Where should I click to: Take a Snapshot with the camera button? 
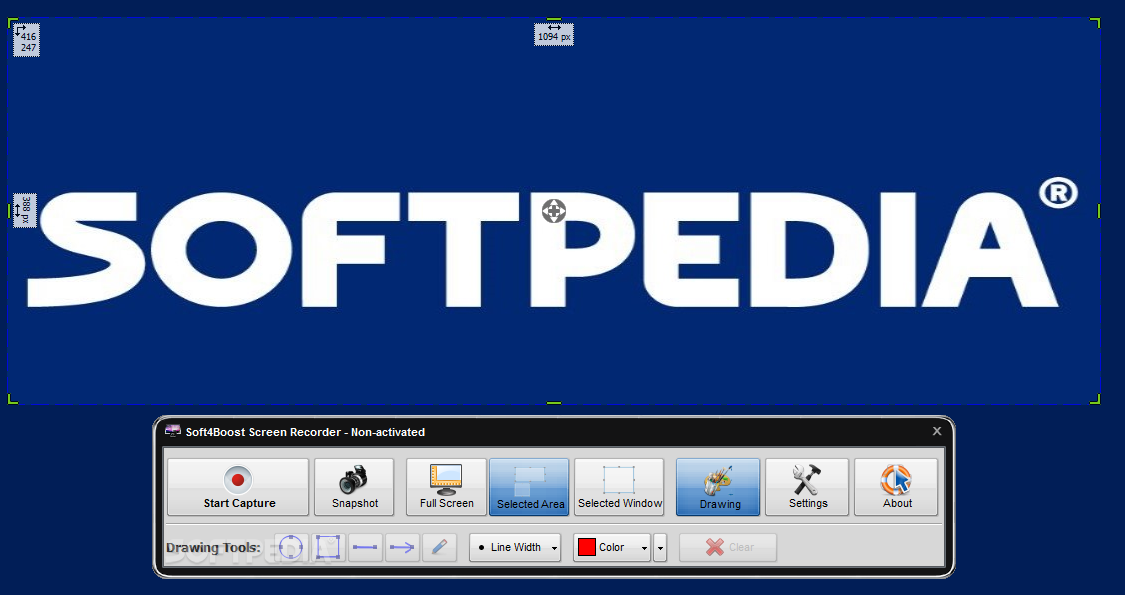(x=354, y=487)
